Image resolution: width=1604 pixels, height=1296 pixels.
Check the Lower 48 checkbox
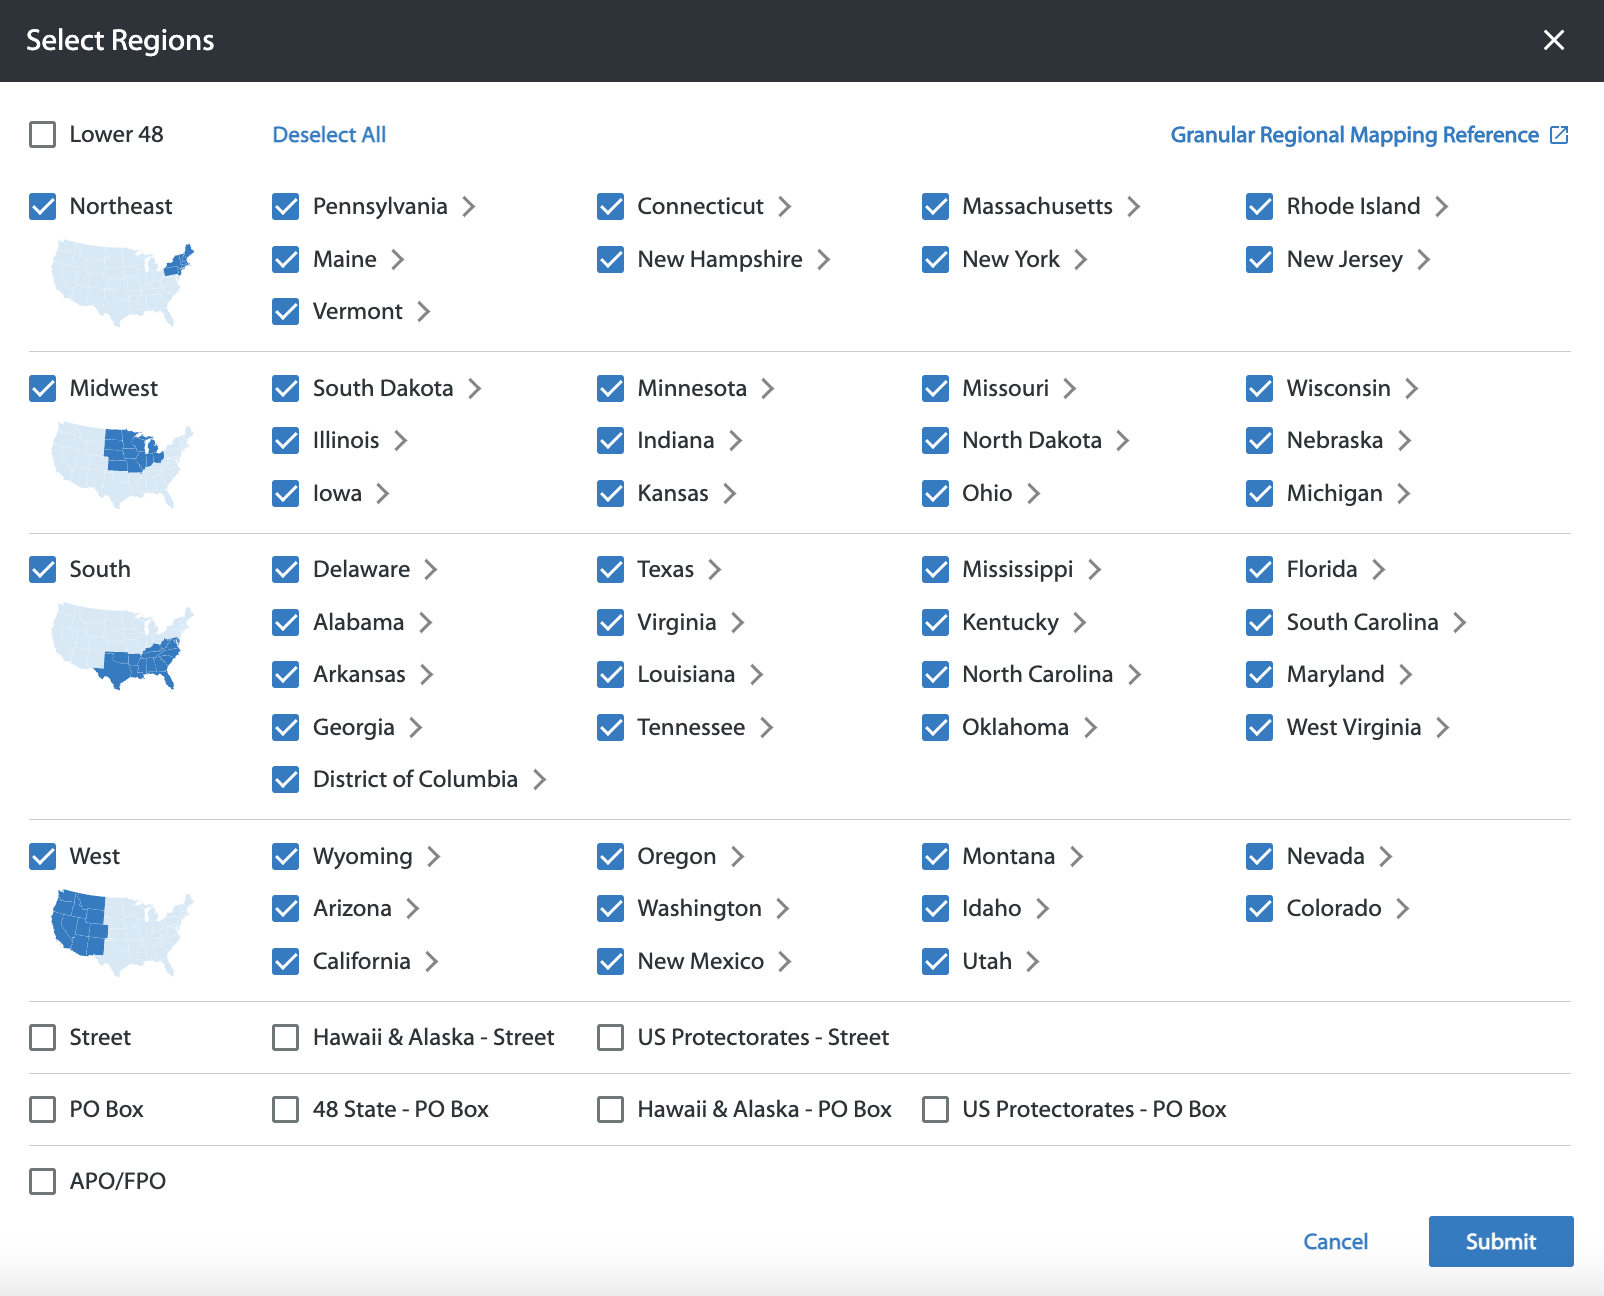pyautogui.click(x=42, y=134)
